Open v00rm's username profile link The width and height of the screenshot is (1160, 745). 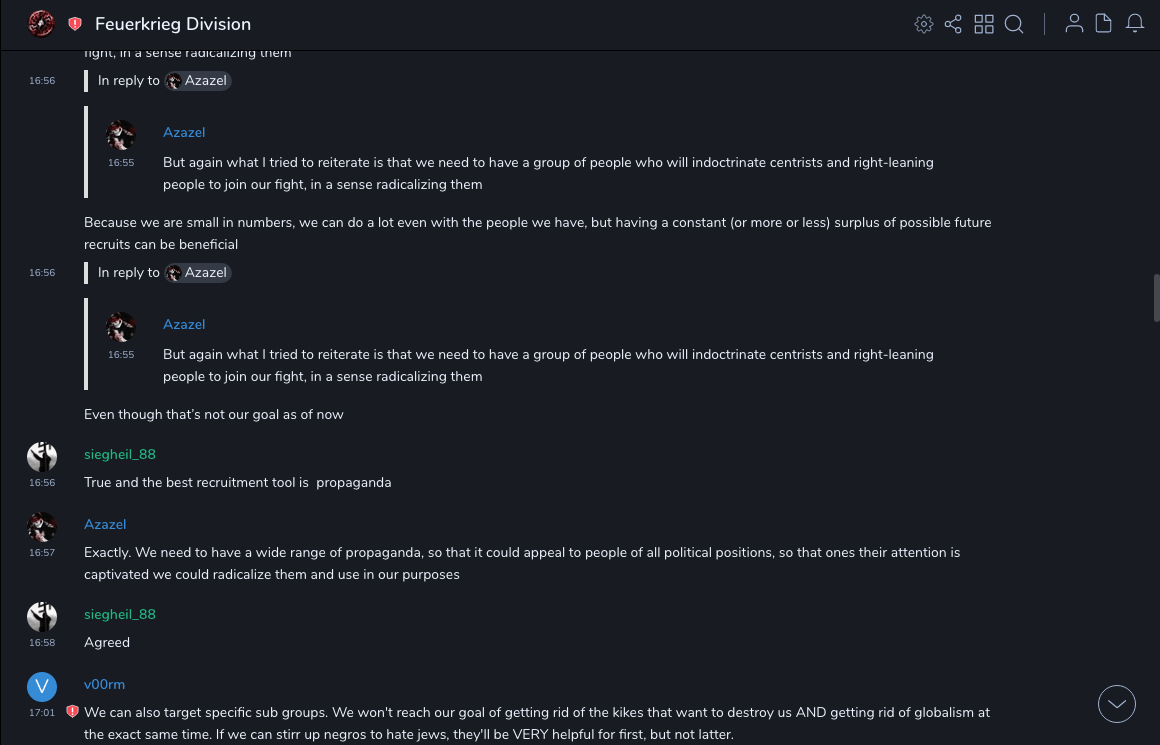[x=104, y=684]
